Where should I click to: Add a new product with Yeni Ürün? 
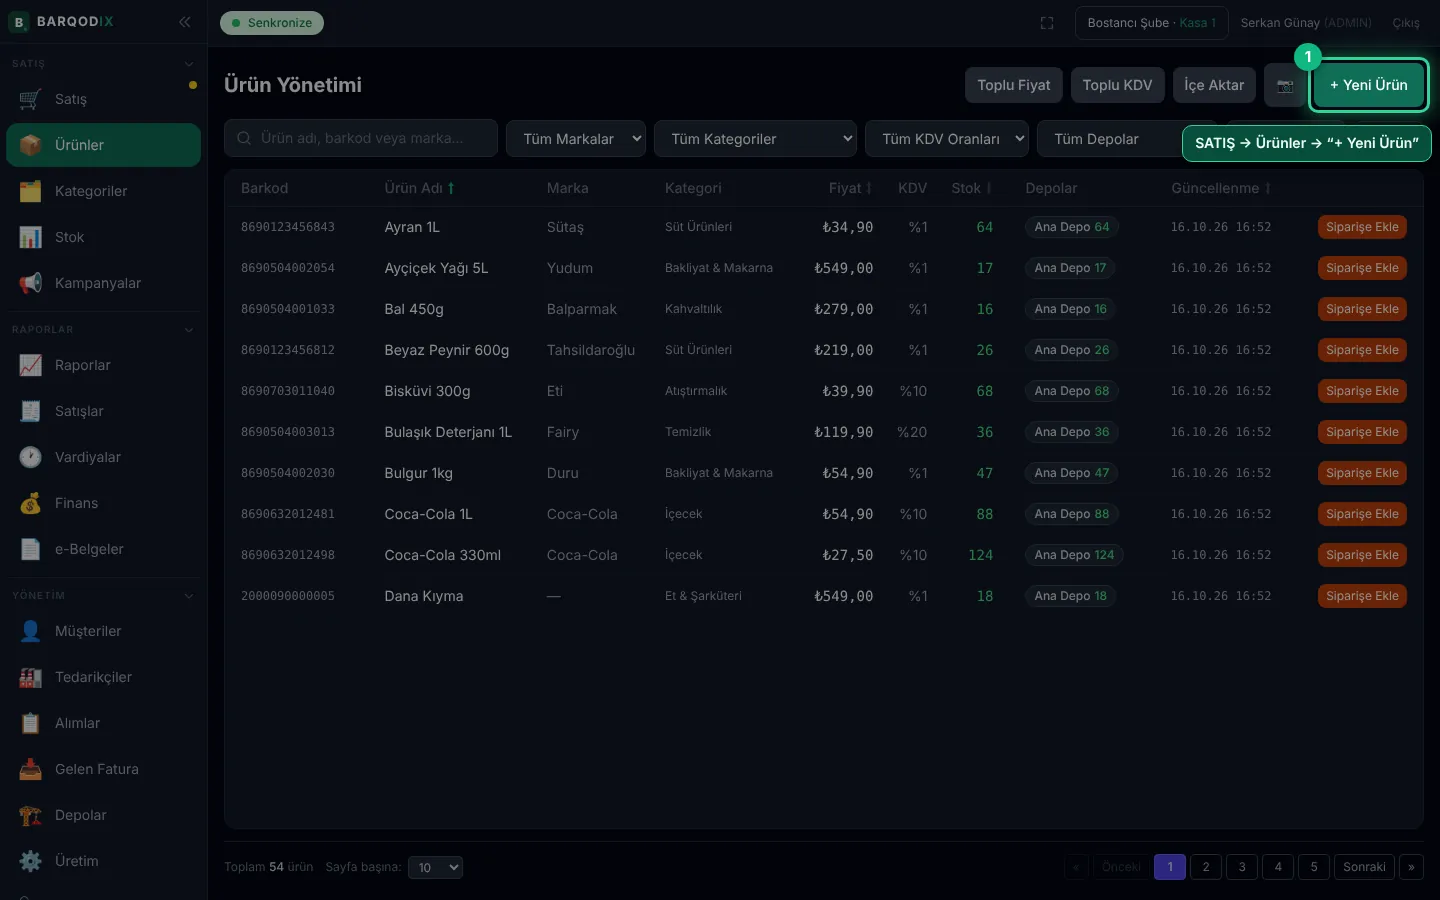click(1368, 85)
